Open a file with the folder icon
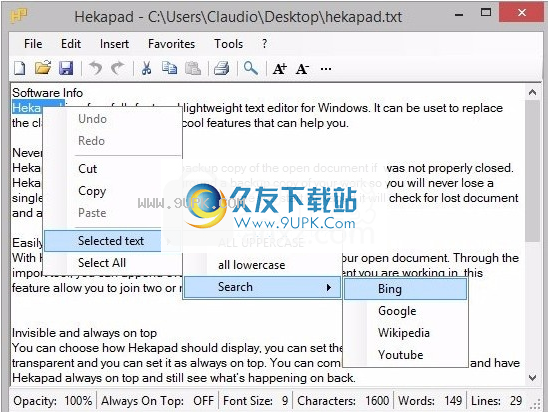 pyautogui.click(x=43, y=68)
